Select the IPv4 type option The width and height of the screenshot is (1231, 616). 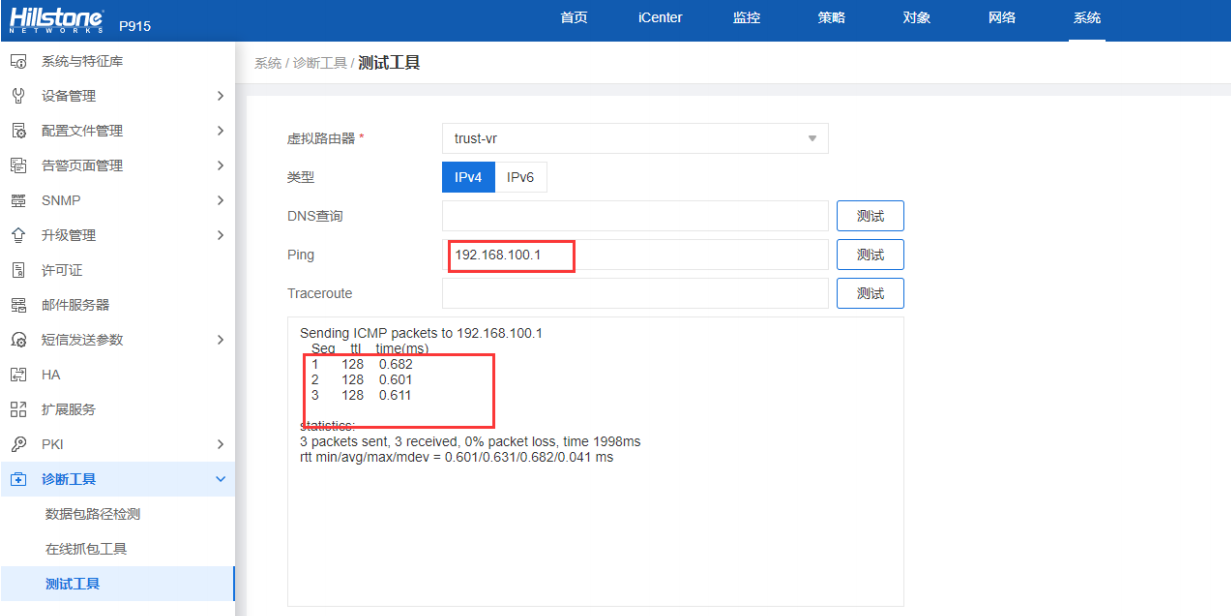pos(468,177)
